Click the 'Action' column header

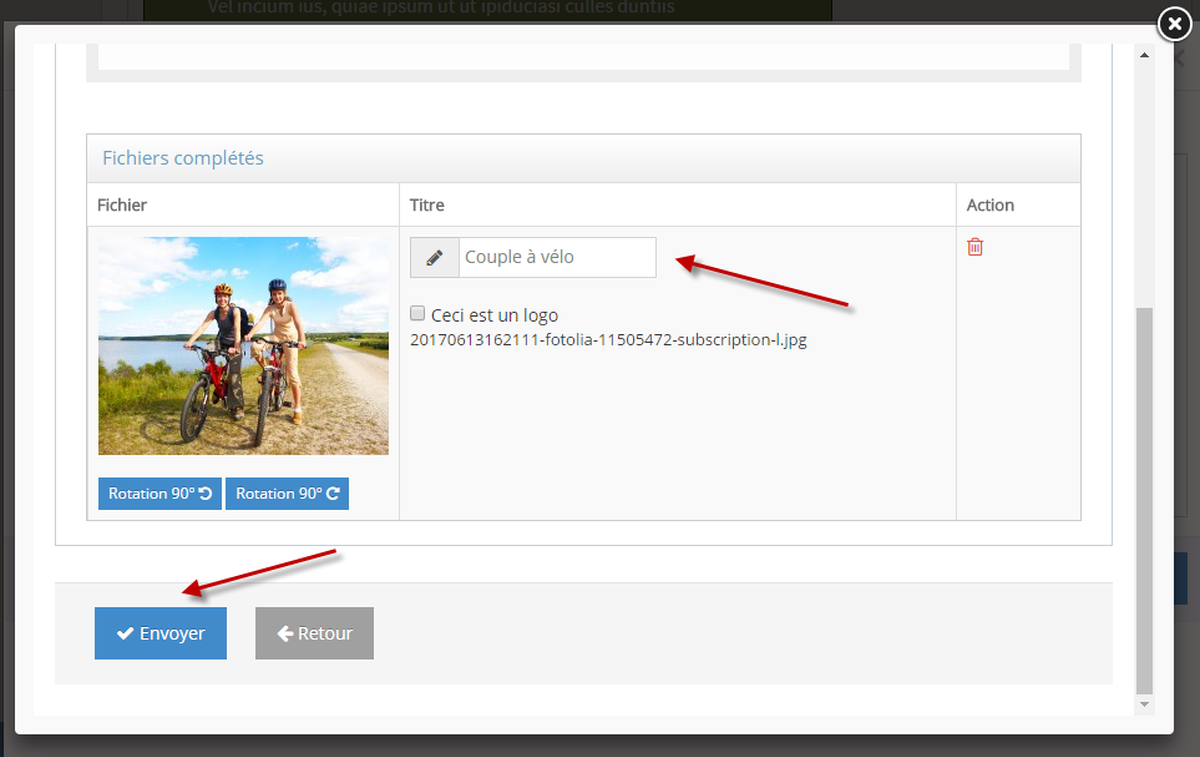(990, 205)
